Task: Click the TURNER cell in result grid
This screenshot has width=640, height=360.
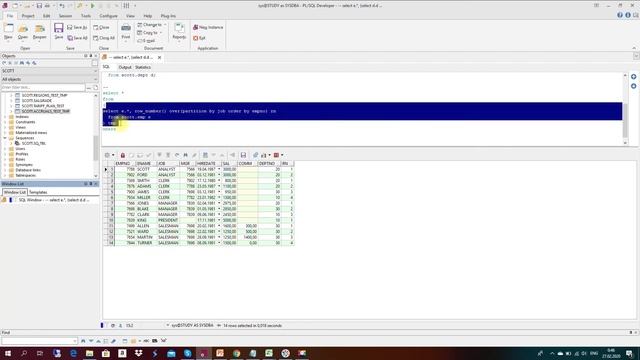Action: tap(146, 243)
